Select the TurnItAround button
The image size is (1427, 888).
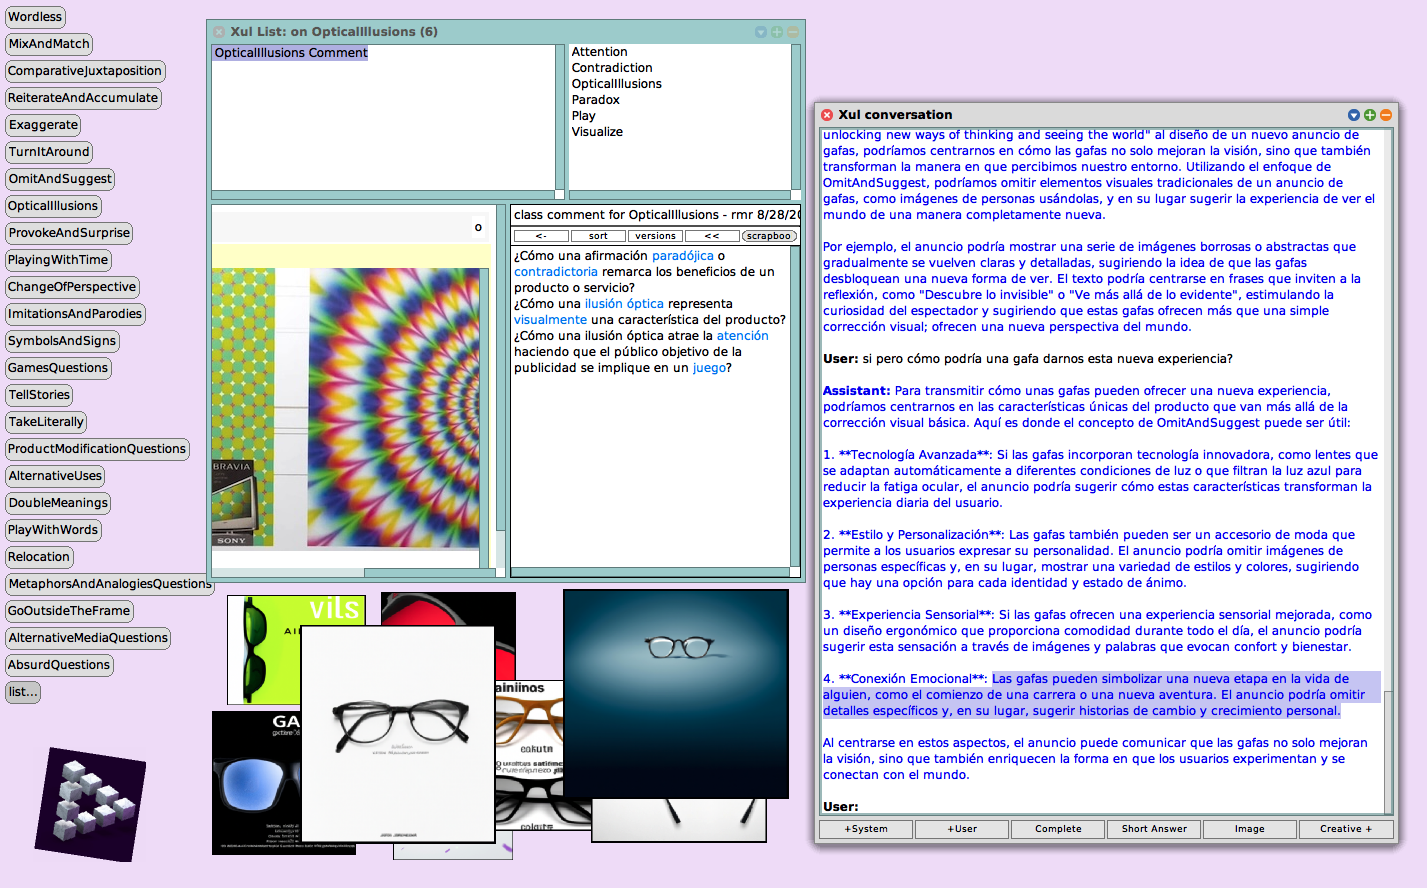49,152
